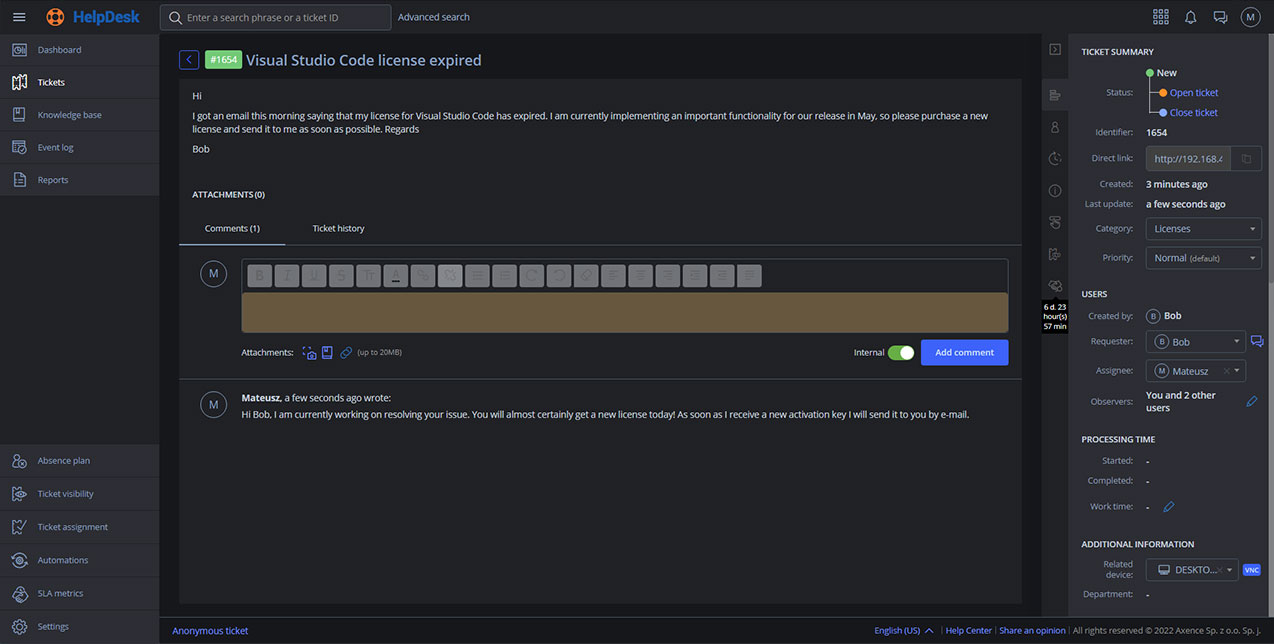Click into the comment text area
The width and height of the screenshot is (1274, 644).
tap(625, 312)
